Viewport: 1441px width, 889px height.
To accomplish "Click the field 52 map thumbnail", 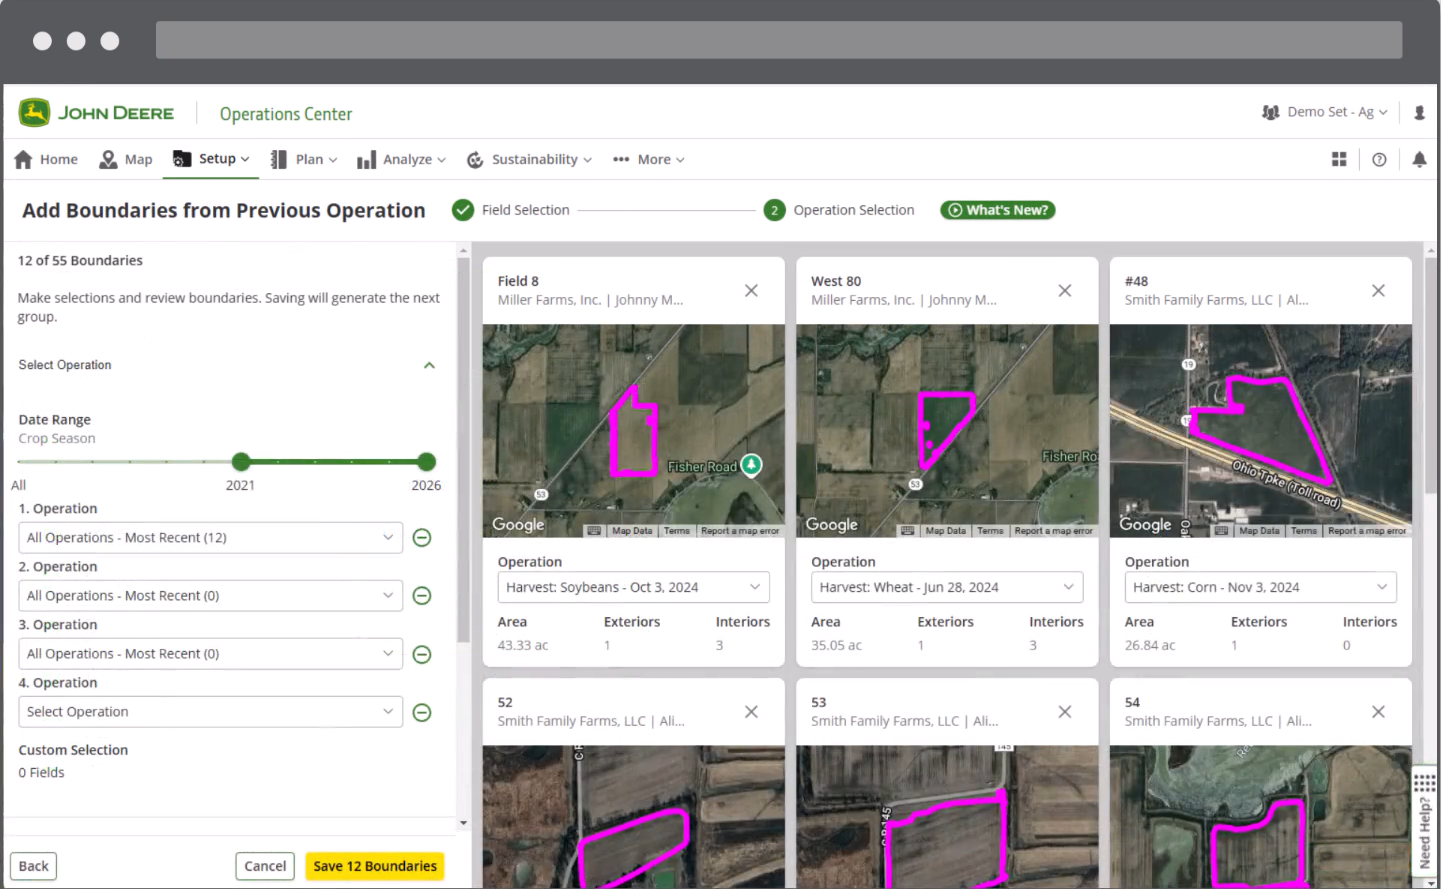I will click(x=634, y=816).
